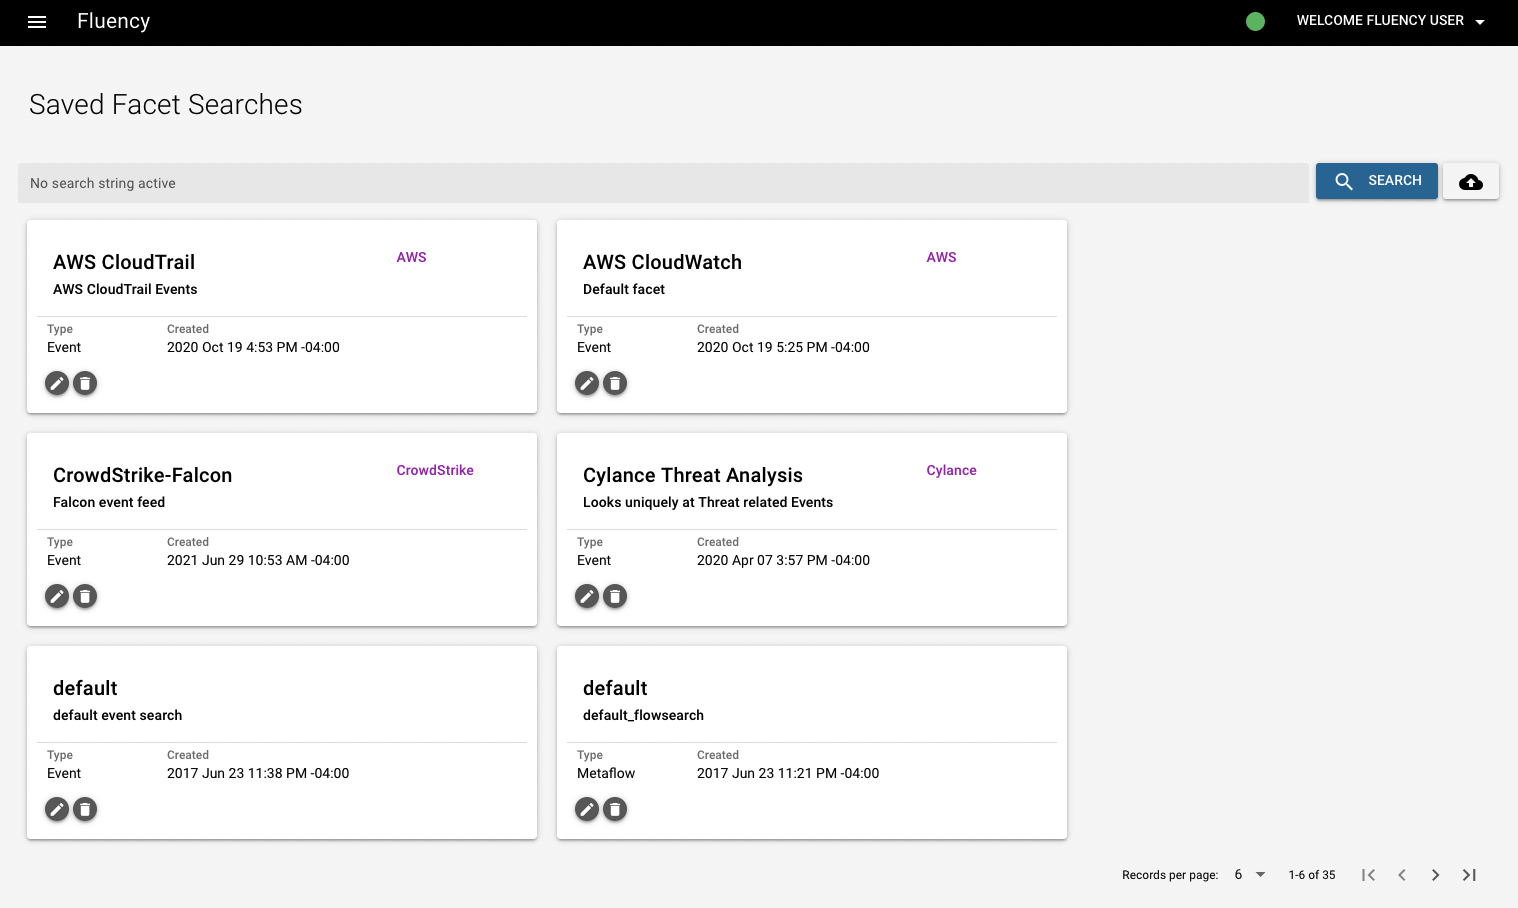Click the 'default_flowsearch' description text
The height and width of the screenshot is (908, 1518).
tap(643, 715)
